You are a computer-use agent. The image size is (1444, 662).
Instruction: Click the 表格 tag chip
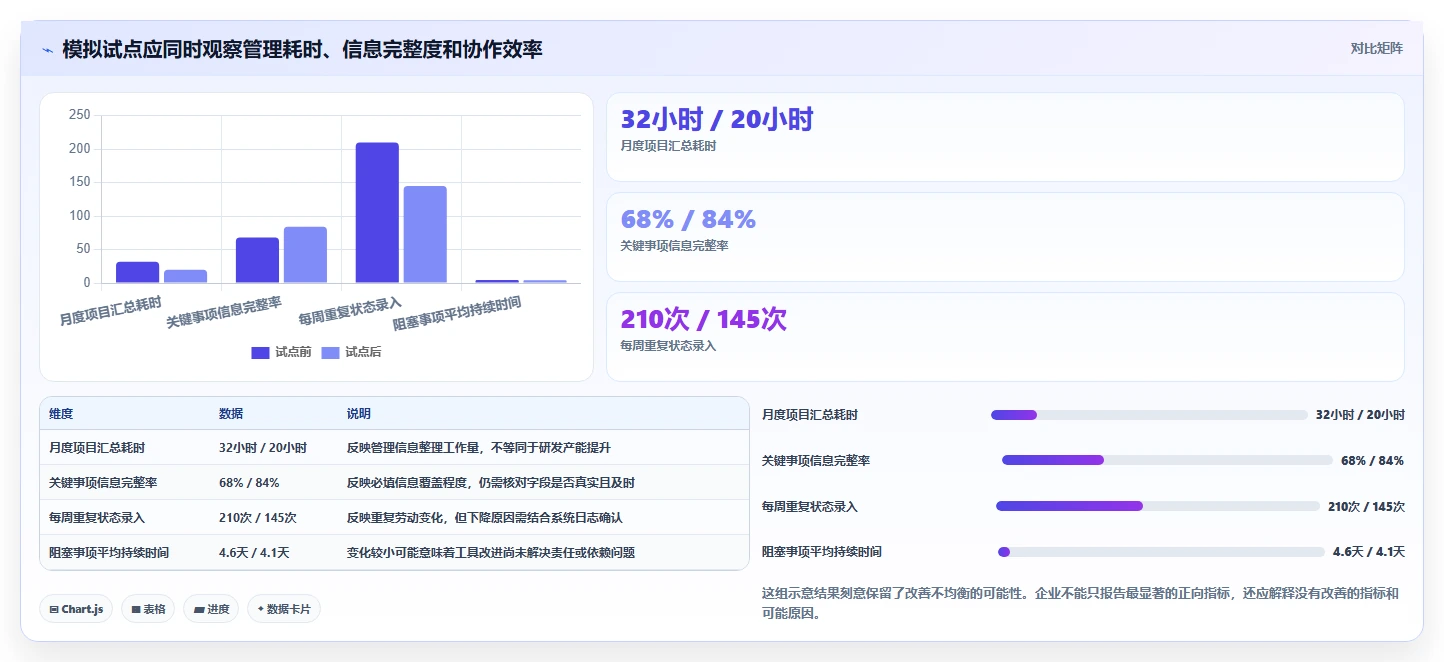coord(148,609)
